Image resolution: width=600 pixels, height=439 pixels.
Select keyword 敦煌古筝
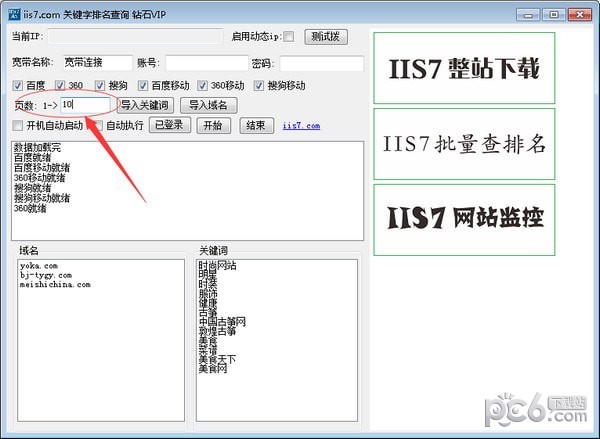point(217,331)
